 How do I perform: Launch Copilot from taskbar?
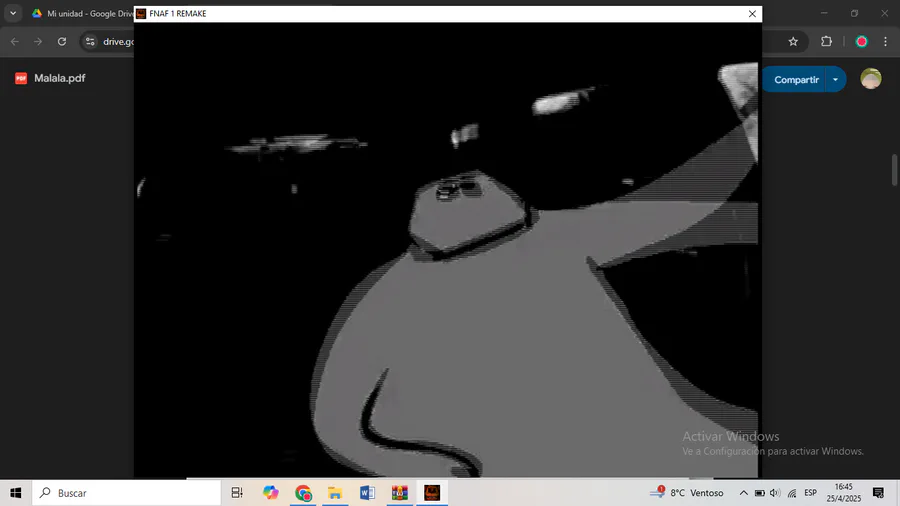[x=270, y=493]
